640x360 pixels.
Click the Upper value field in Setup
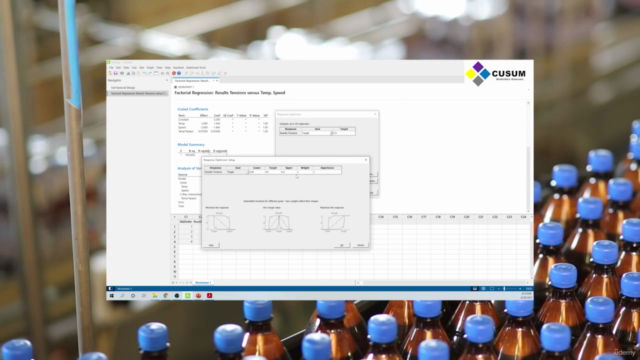point(289,172)
